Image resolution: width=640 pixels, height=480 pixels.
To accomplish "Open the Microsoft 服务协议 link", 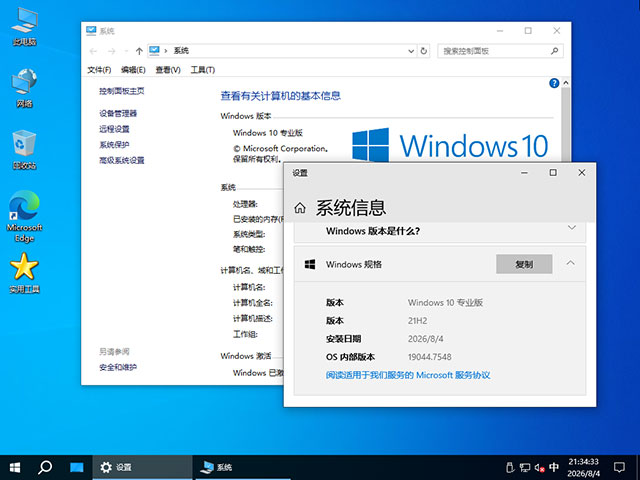I will tap(408, 375).
